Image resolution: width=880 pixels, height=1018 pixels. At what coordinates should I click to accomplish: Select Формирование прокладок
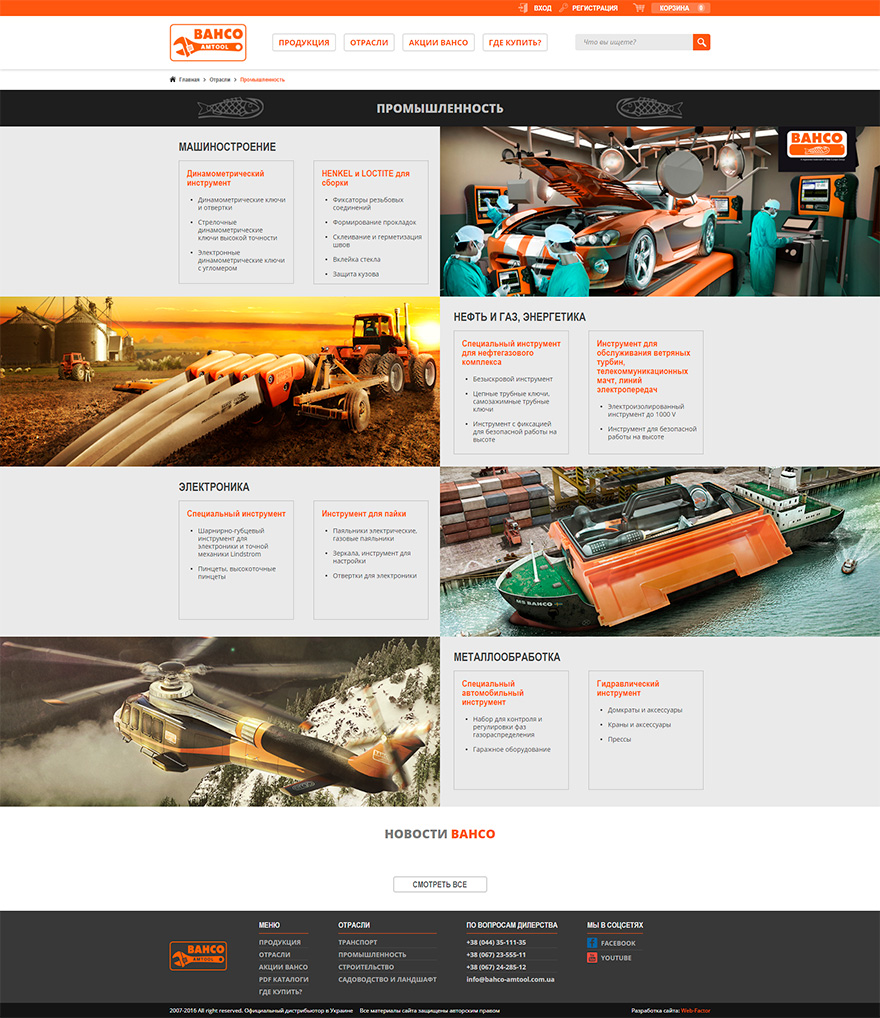[374, 223]
